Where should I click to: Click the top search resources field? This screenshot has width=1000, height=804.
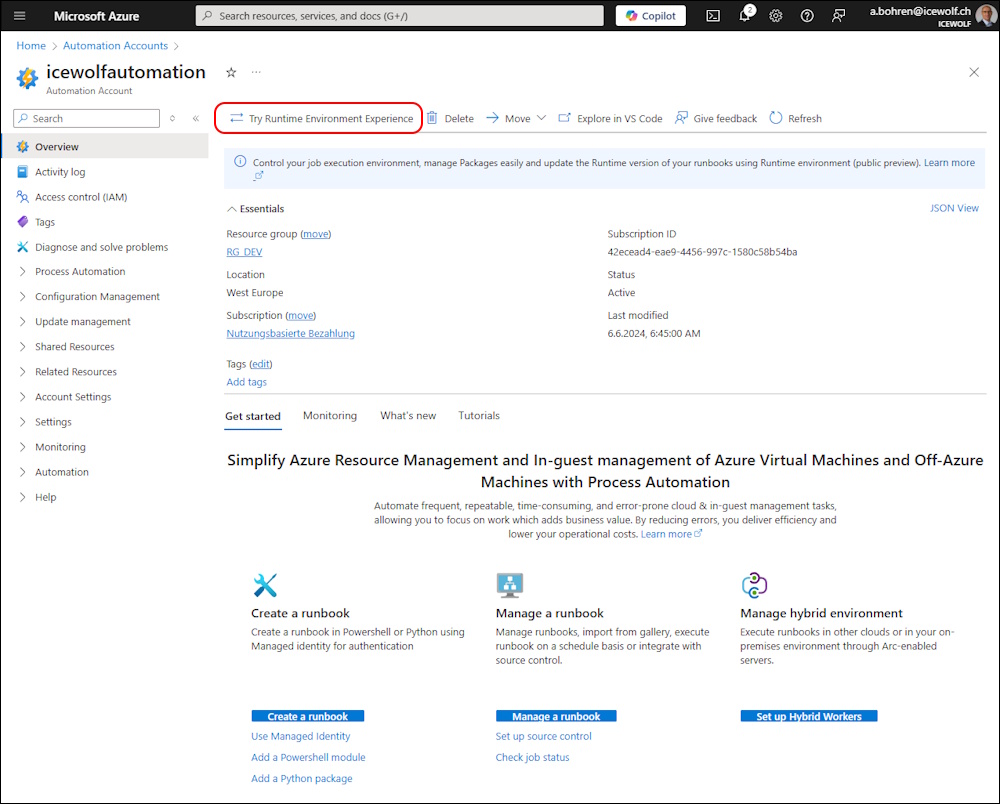(399, 16)
